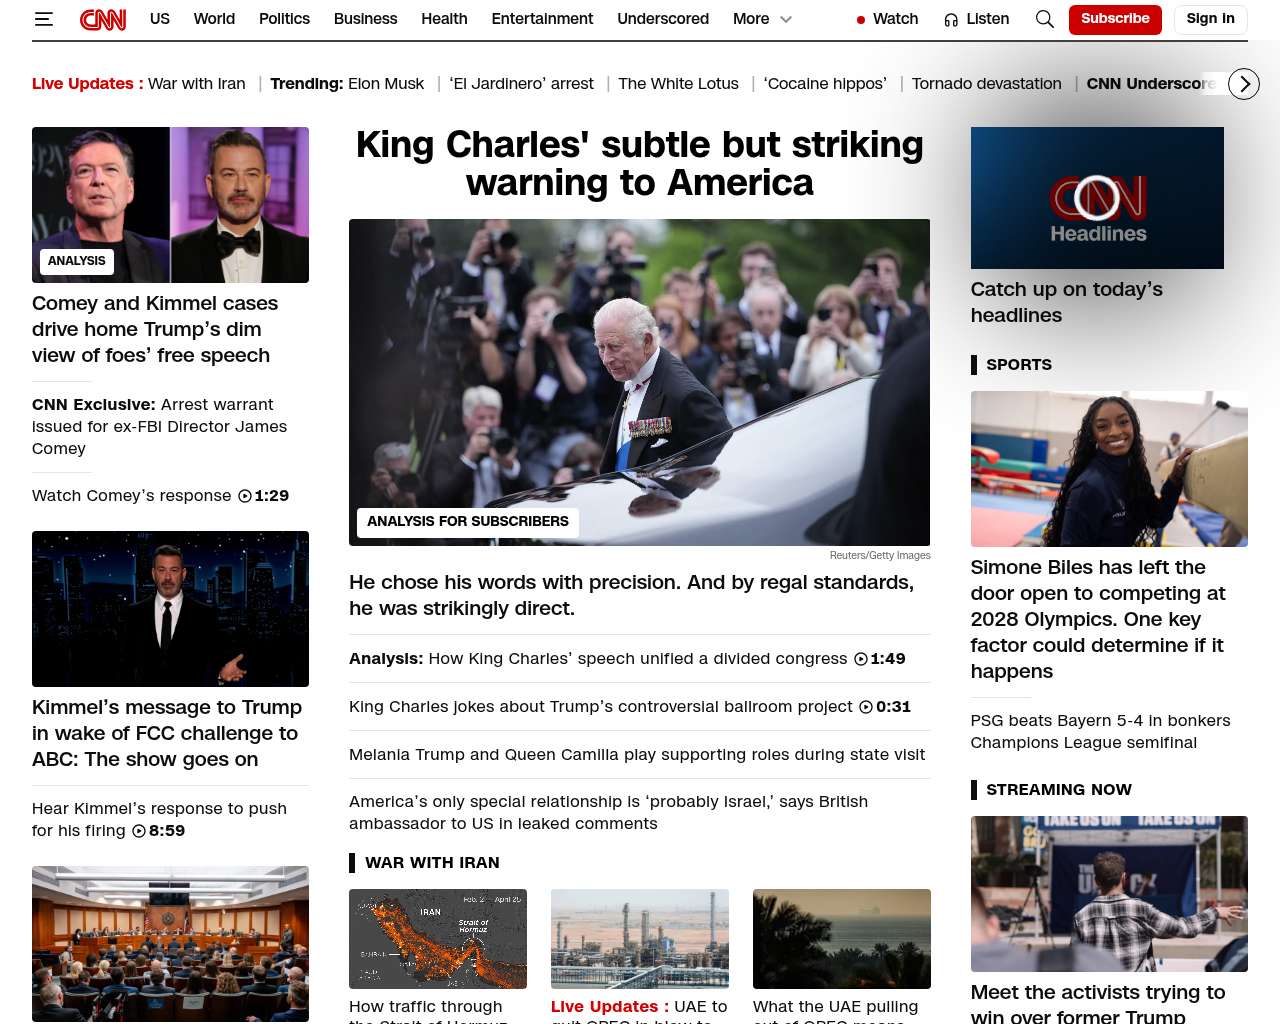Open the War with Iran section header
1280x1024 pixels.
coord(432,863)
